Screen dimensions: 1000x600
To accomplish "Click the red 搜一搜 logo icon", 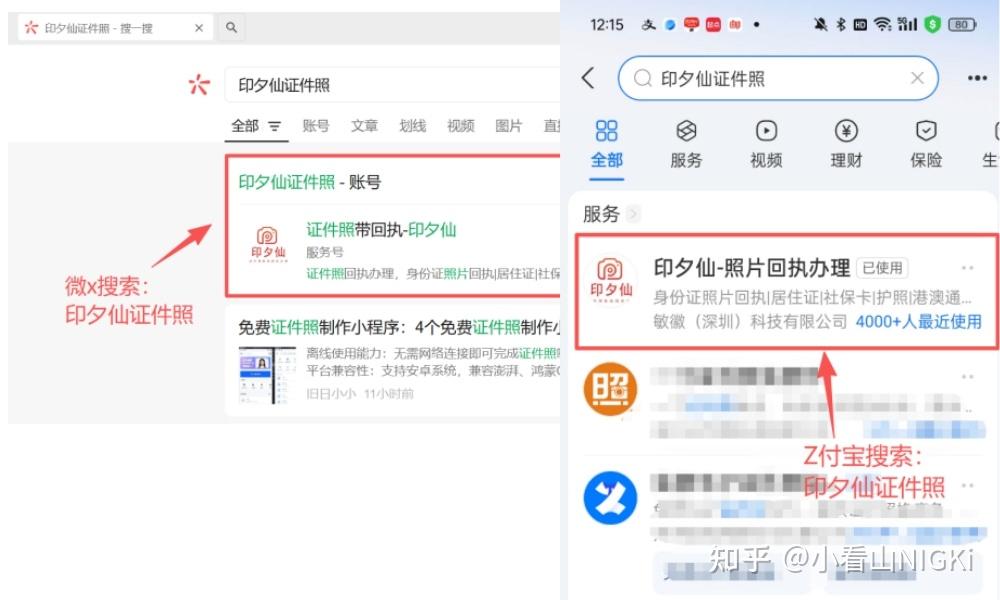I will 199,84.
